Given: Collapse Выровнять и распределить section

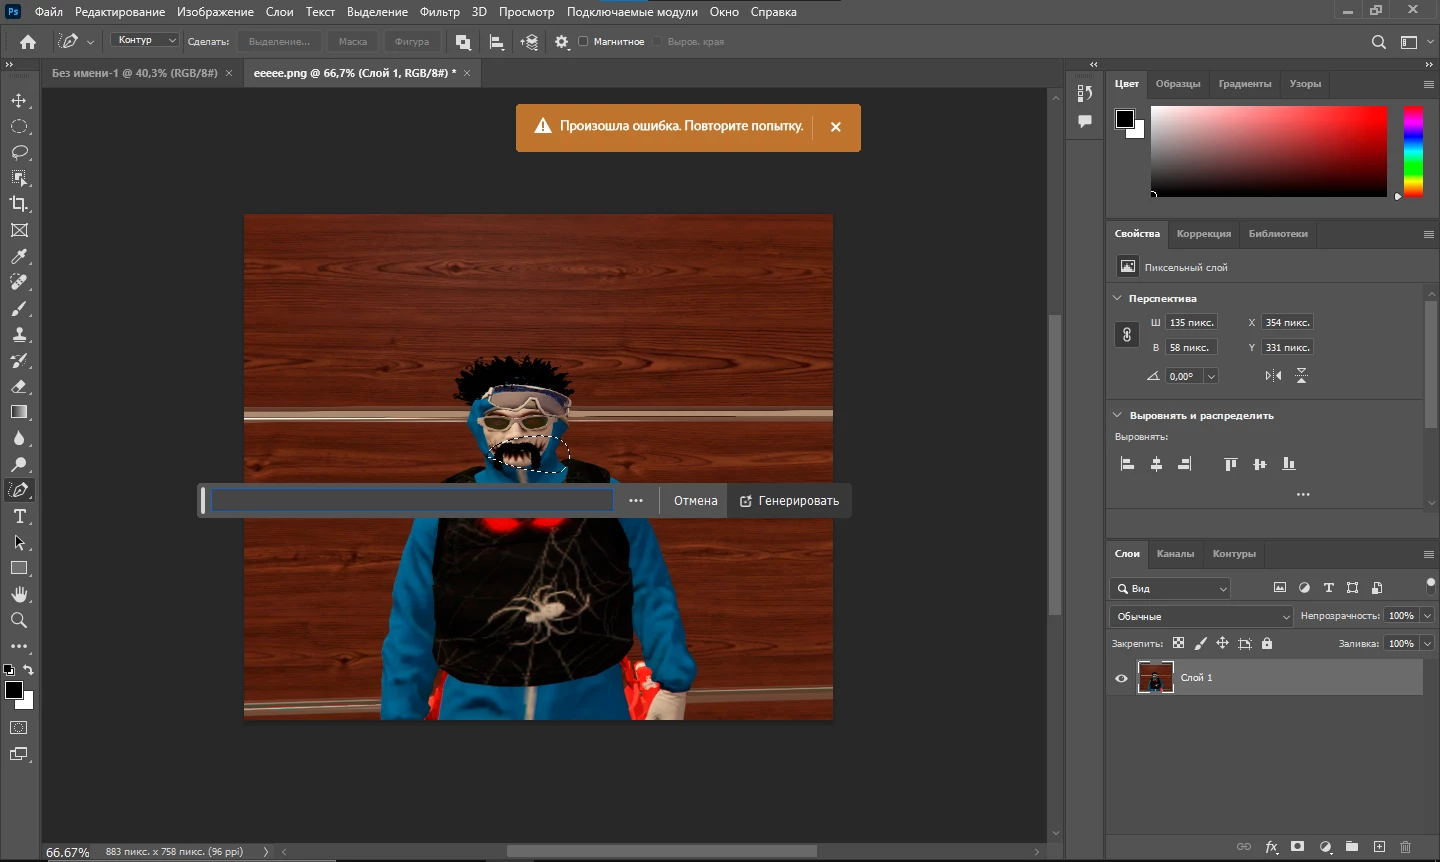Looking at the screenshot, I should 1117,415.
